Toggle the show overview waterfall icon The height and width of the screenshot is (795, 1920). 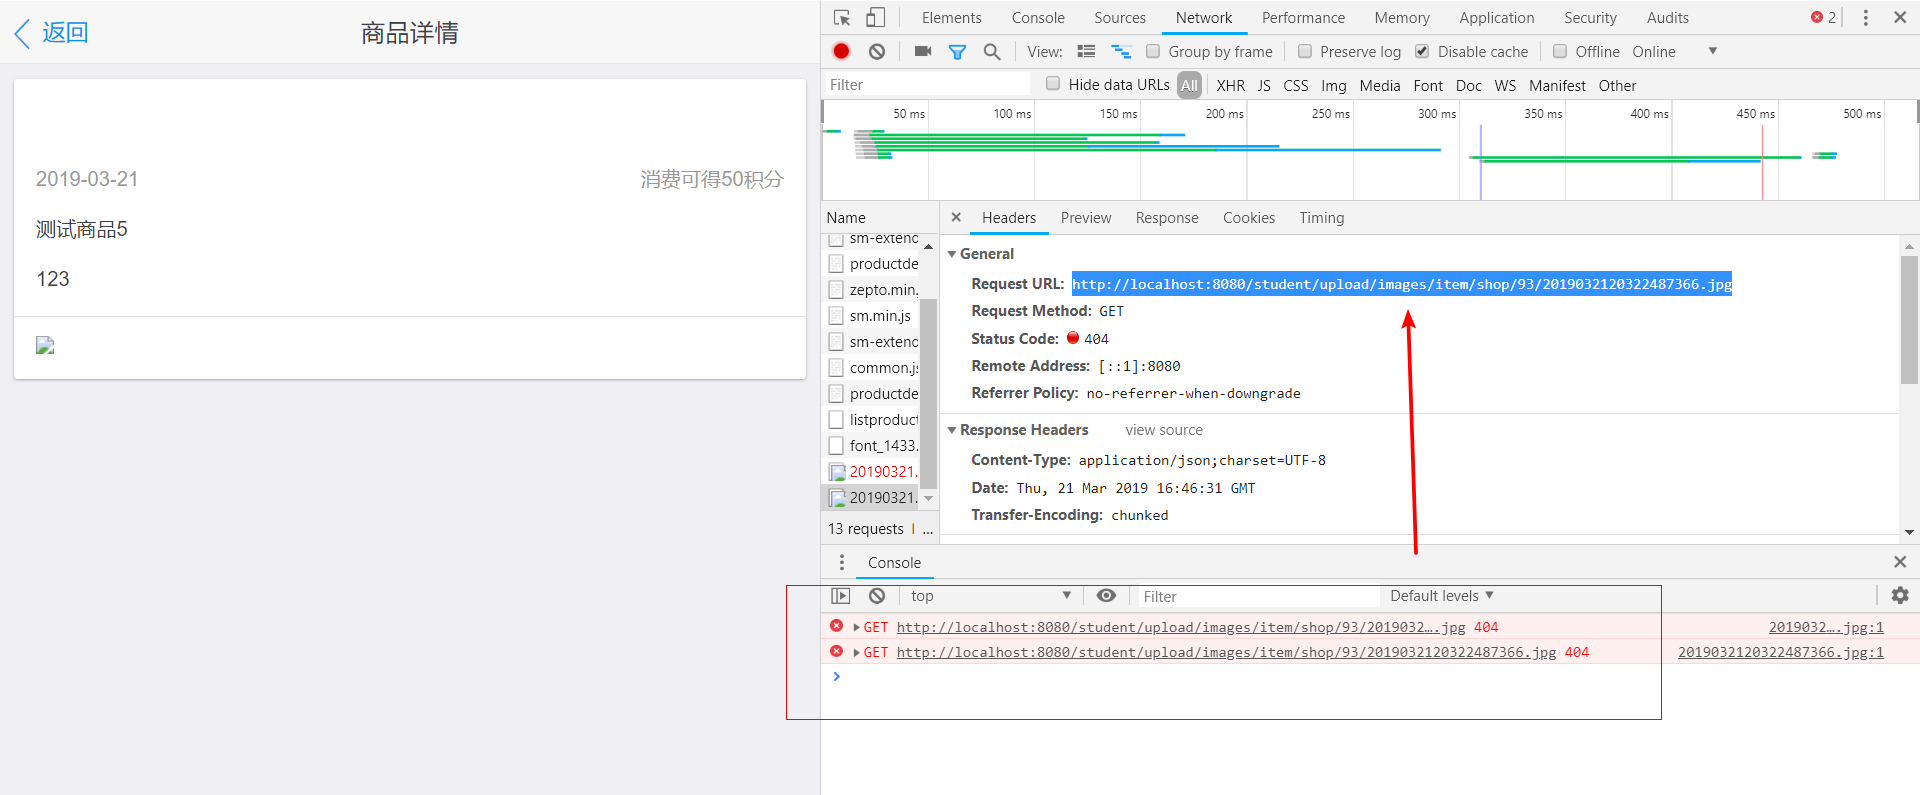(x=1121, y=51)
